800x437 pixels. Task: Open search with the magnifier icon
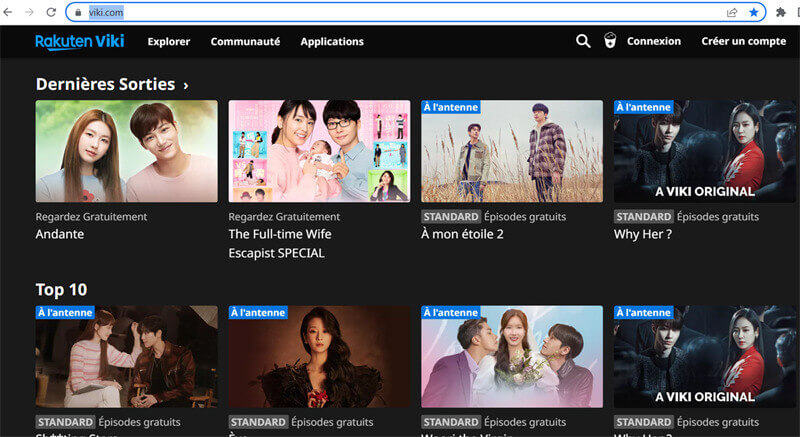point(583,41)
